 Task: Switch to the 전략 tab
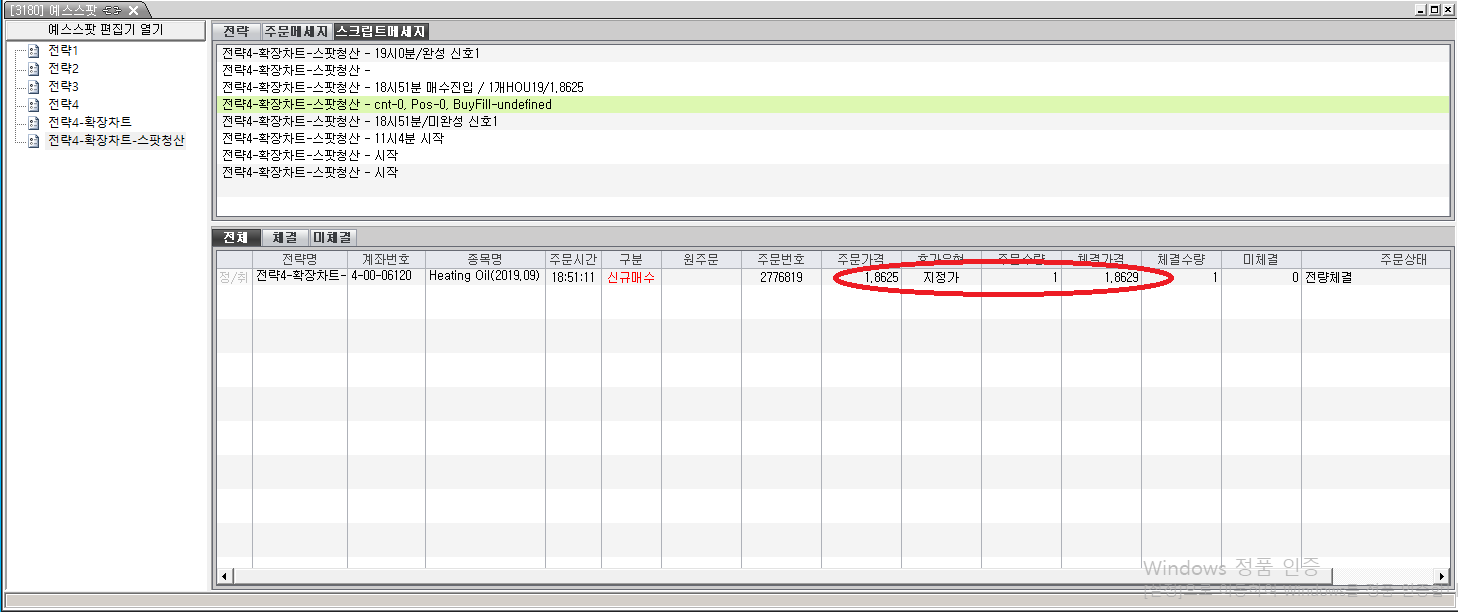pyautogui.click(x=237, y=32)
